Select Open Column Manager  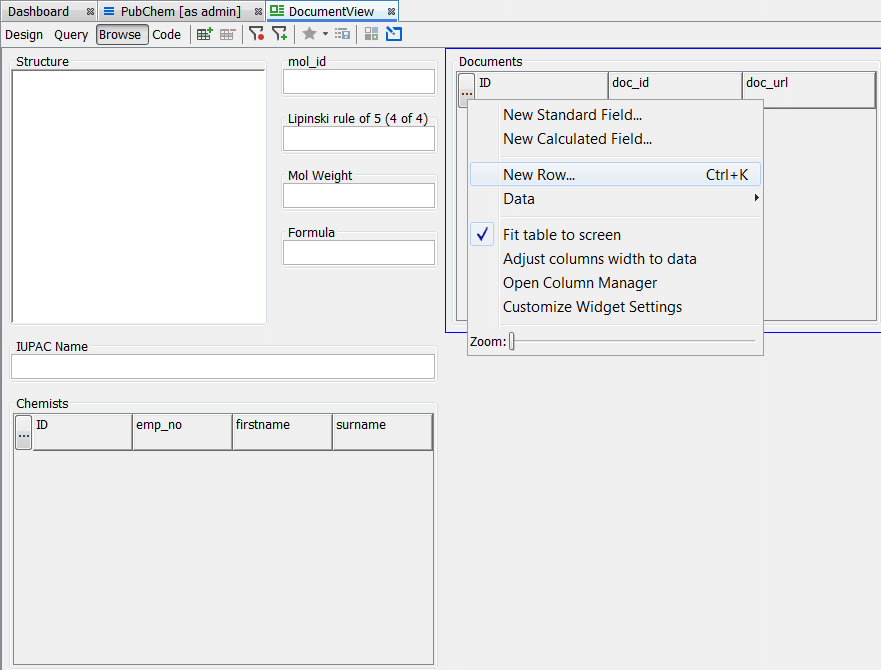point(580,283)
